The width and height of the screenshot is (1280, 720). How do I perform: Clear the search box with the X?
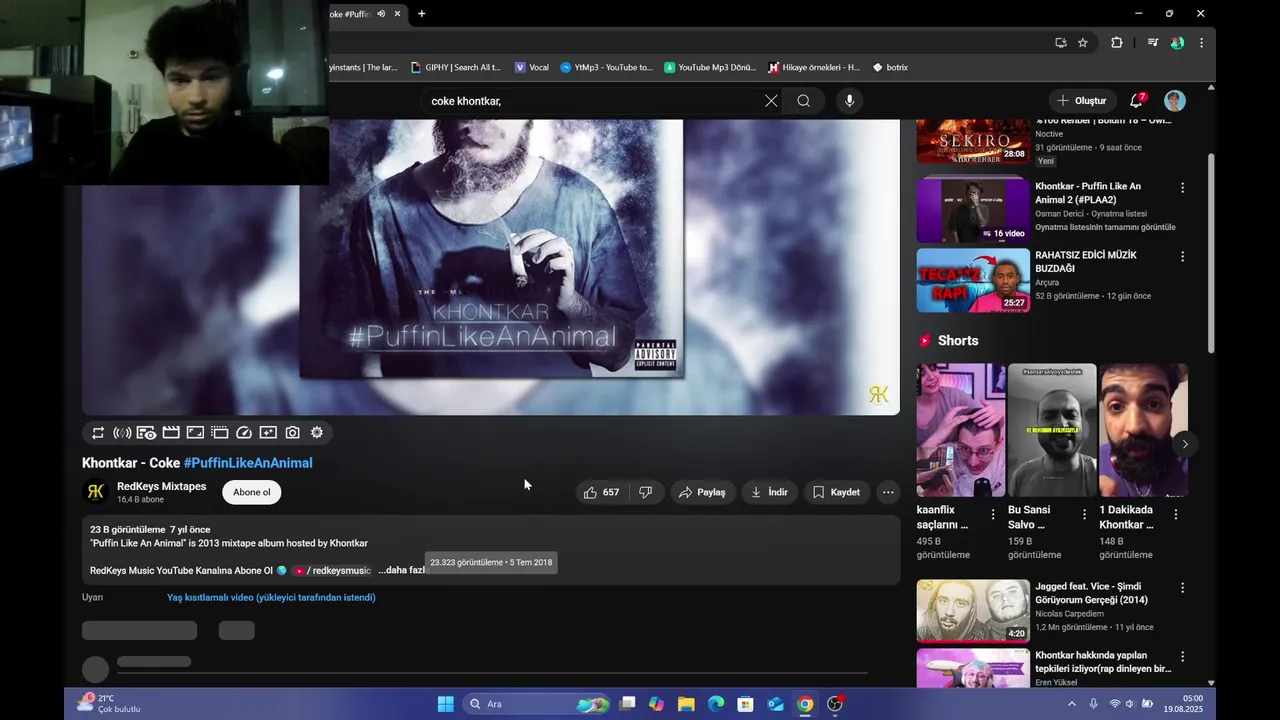click(x=771, y=101)
